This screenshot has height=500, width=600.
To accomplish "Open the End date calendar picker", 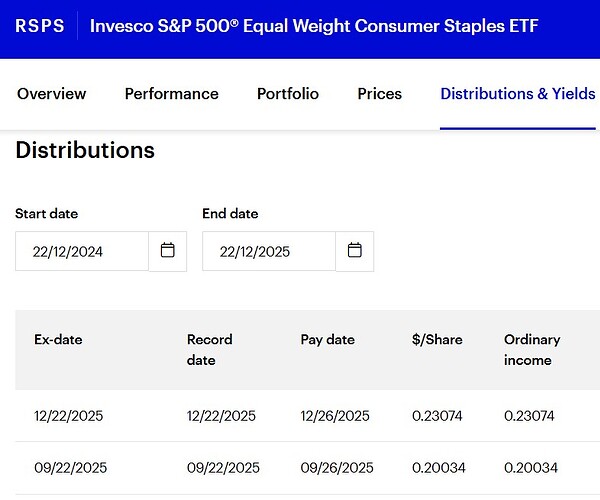I will point(354,251).
